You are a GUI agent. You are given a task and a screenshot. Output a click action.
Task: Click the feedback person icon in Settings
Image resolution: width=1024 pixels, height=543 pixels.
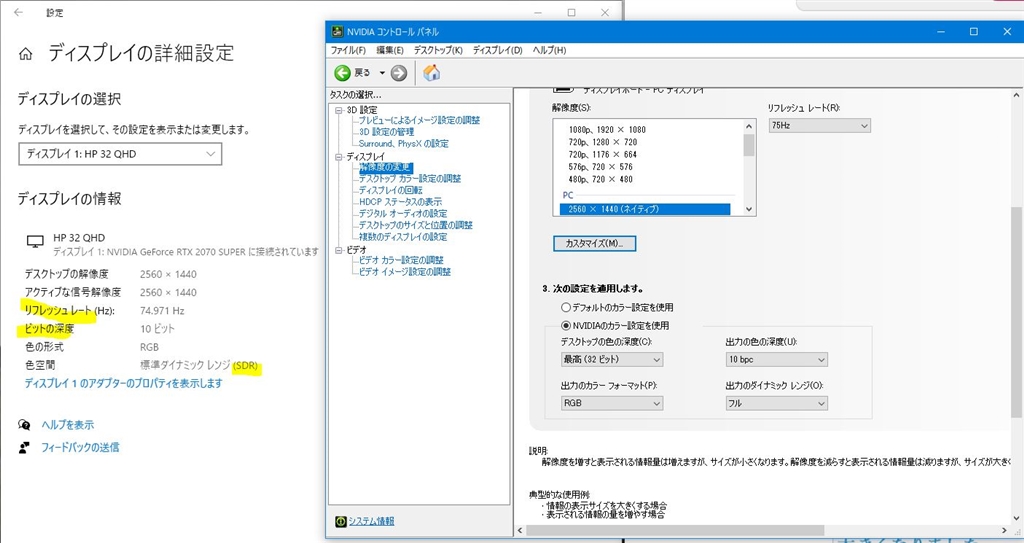24,448
